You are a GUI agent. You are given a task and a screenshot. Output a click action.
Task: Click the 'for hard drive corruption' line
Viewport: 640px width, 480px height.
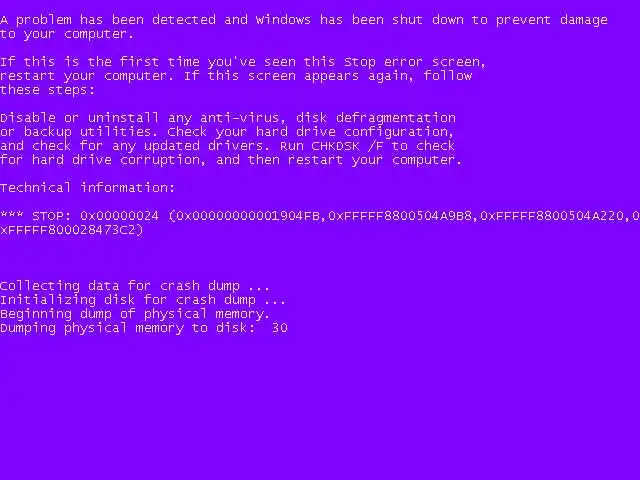[x=231, y=160]
